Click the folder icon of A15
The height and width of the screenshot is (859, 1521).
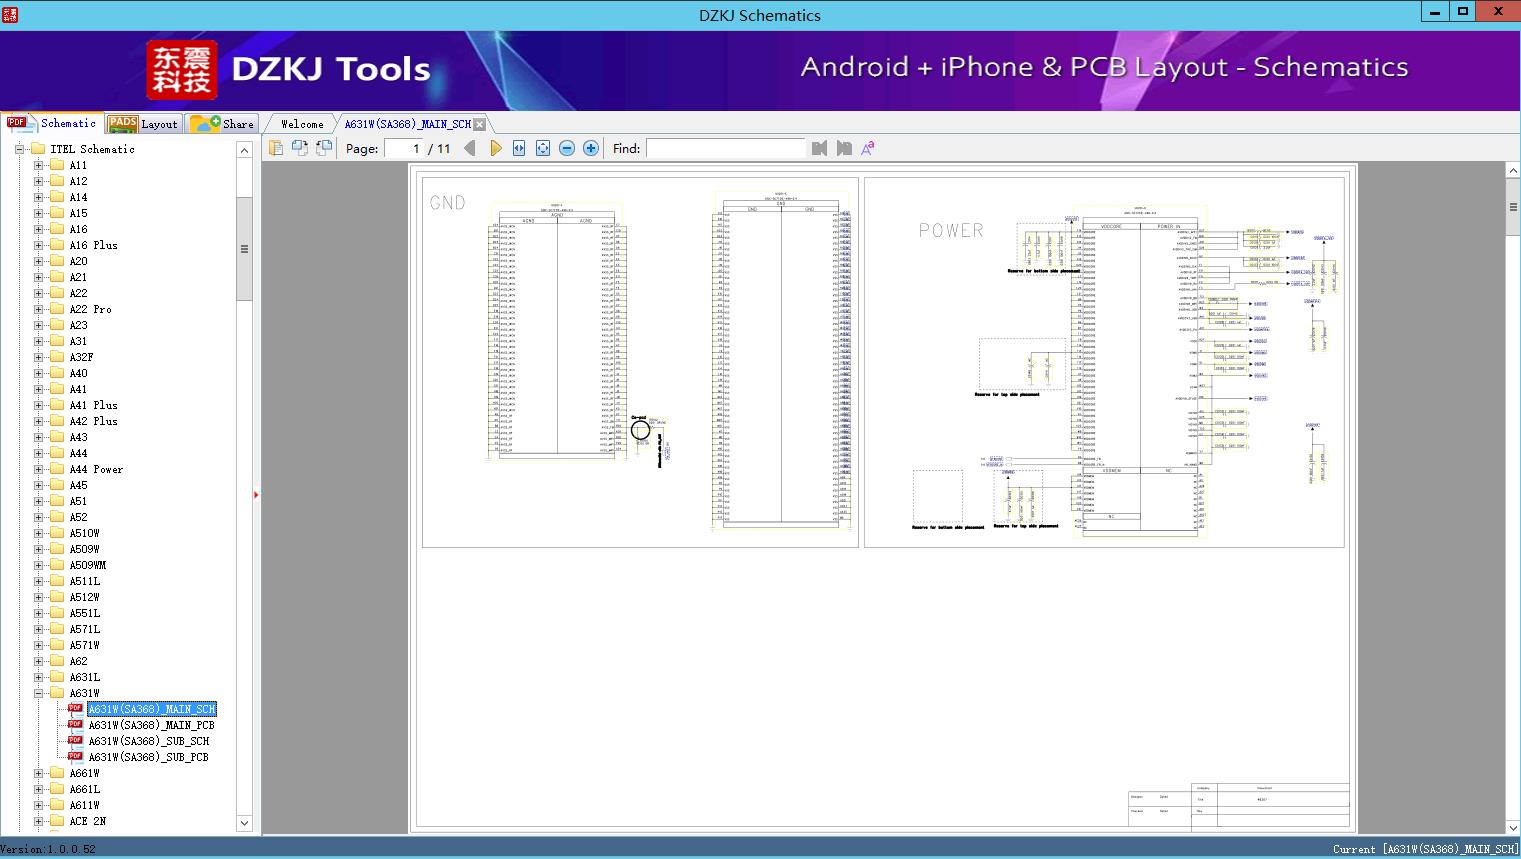57,213
